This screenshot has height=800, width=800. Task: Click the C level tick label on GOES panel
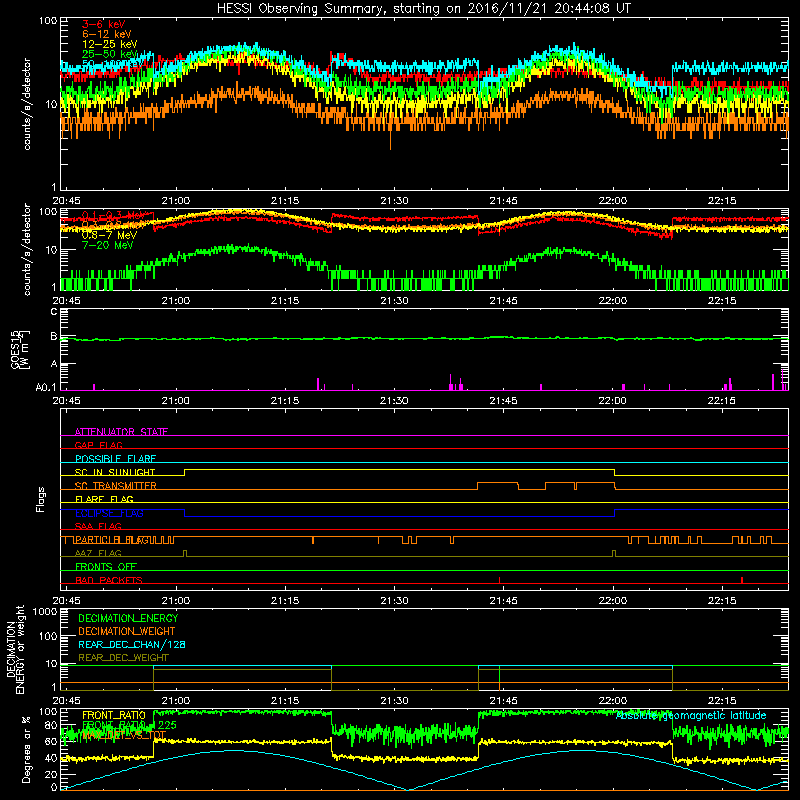54,312
